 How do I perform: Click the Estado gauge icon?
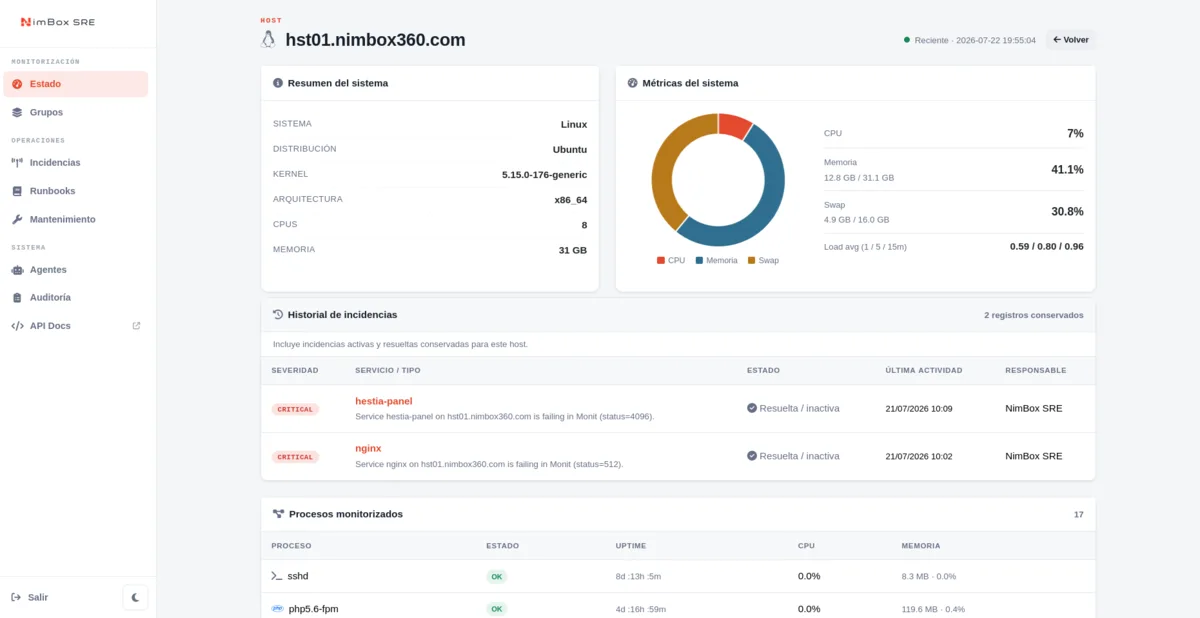click(17, 84)
